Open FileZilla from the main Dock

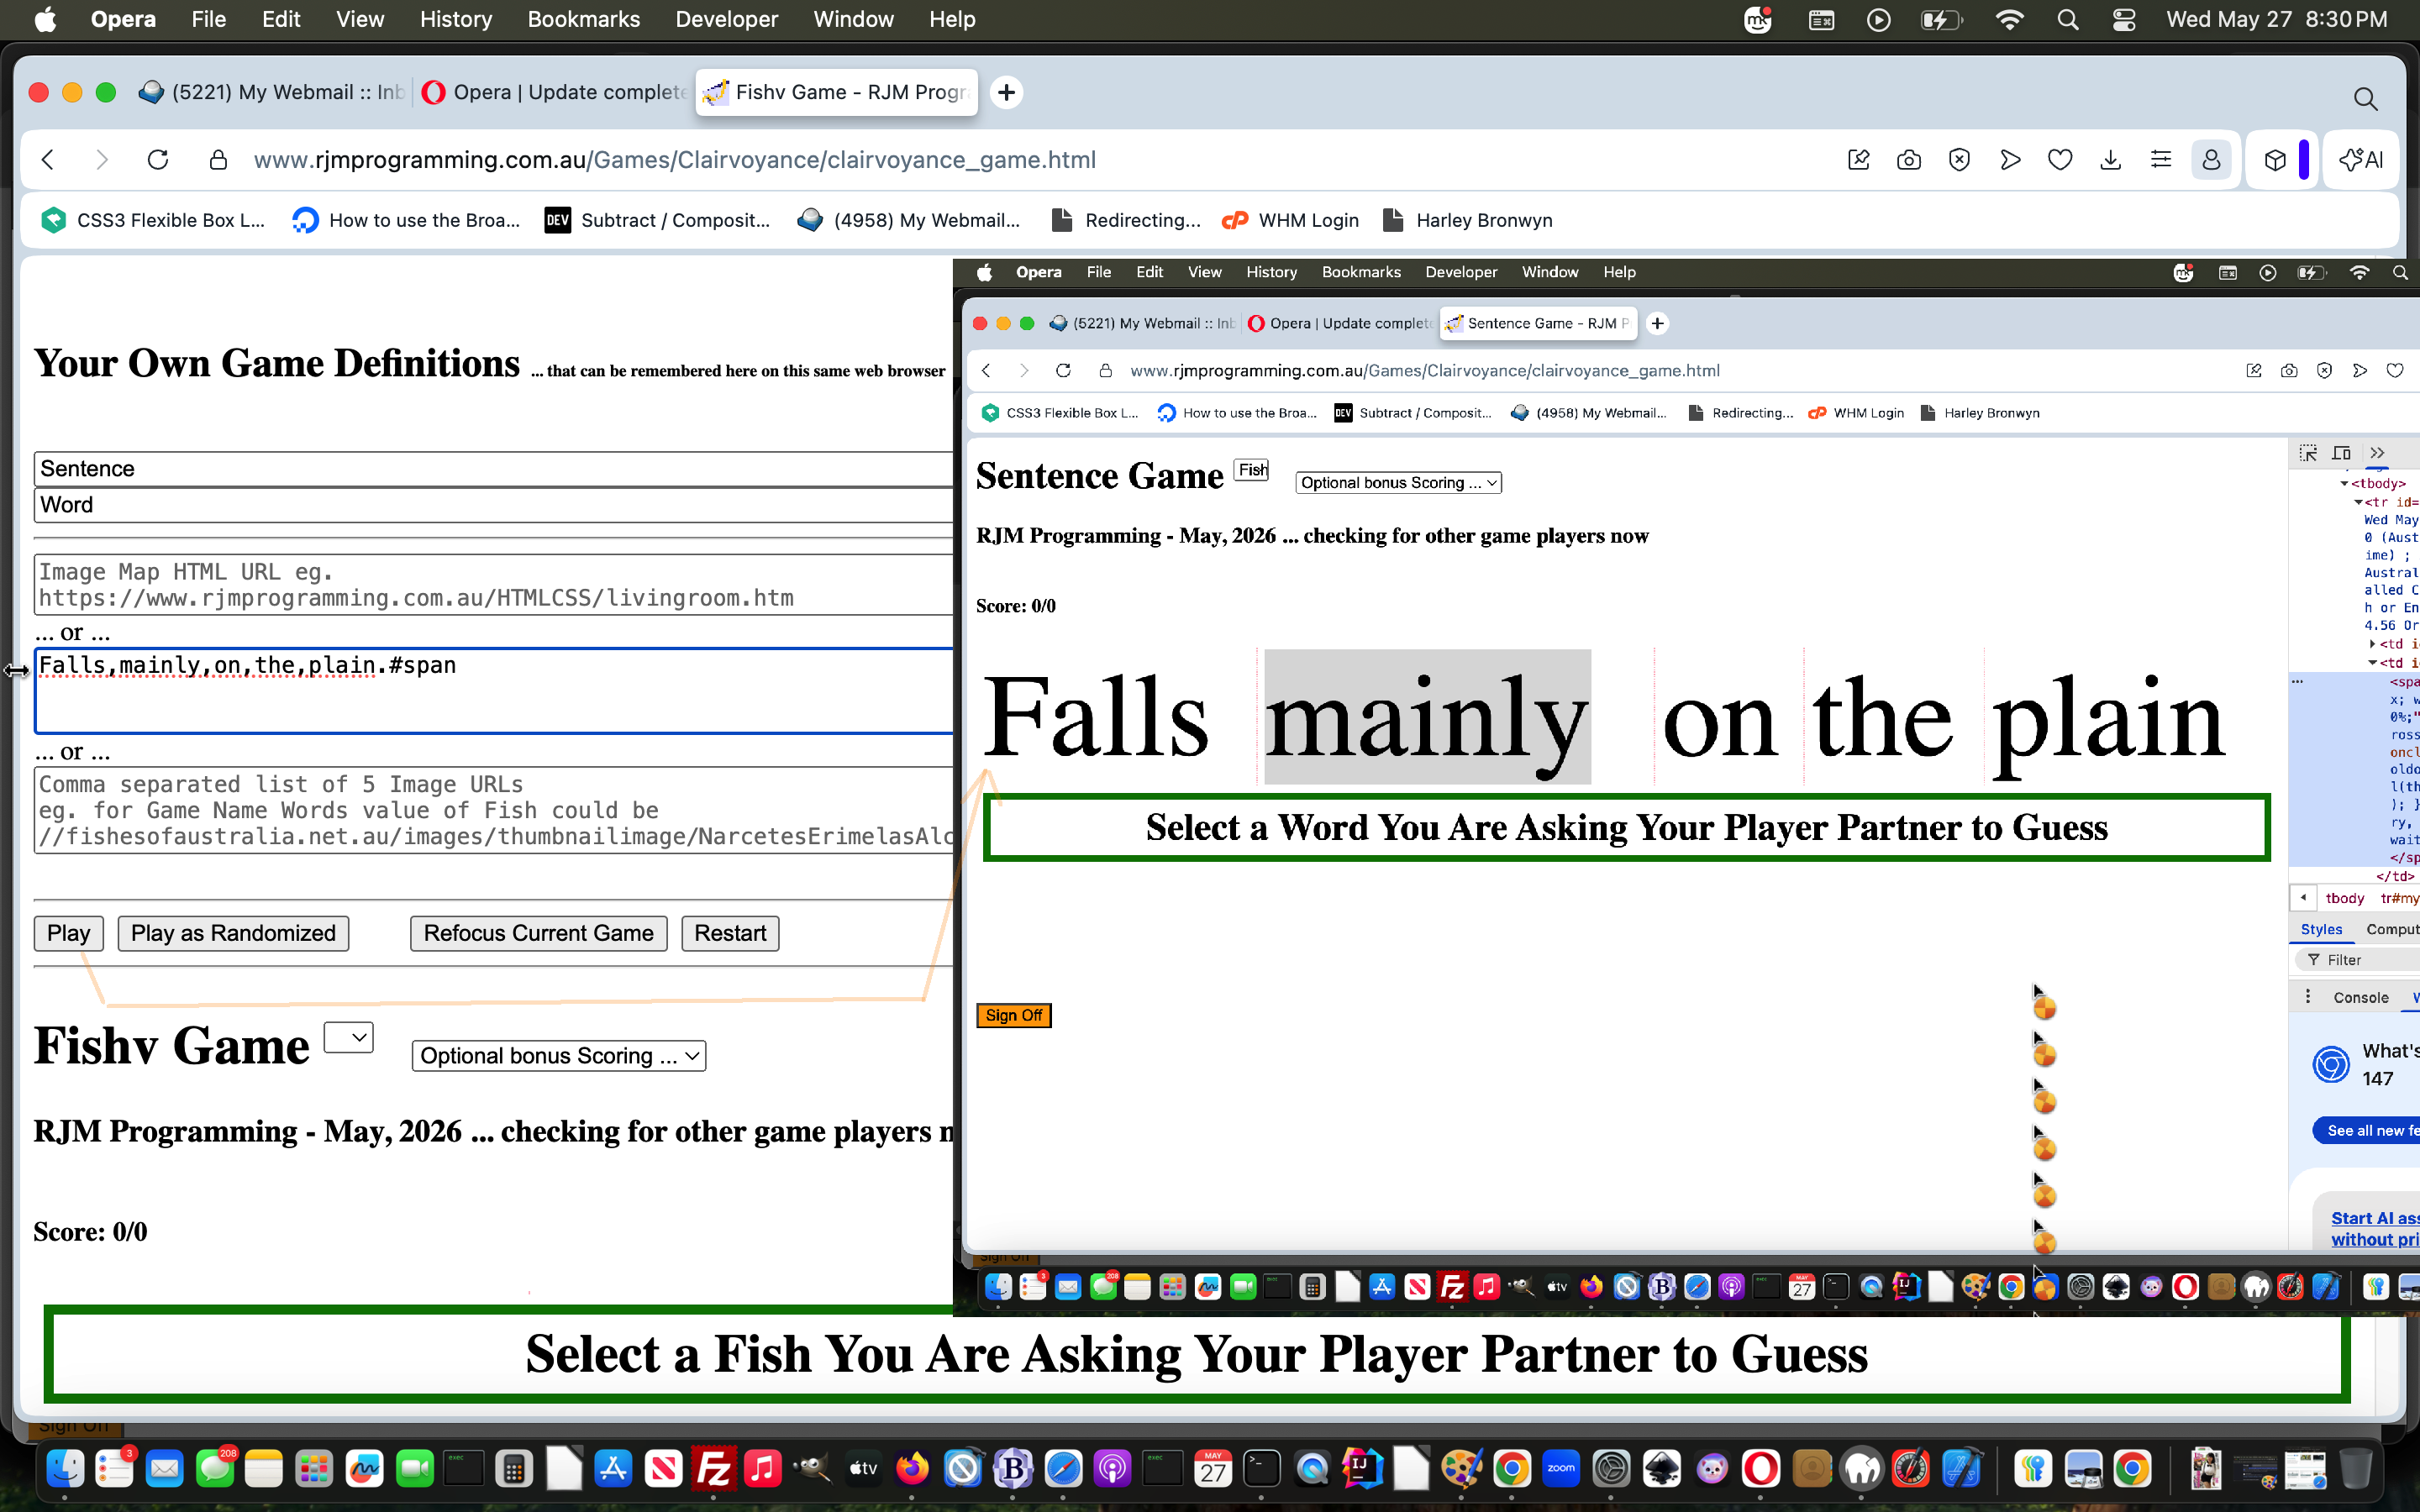713,1469
